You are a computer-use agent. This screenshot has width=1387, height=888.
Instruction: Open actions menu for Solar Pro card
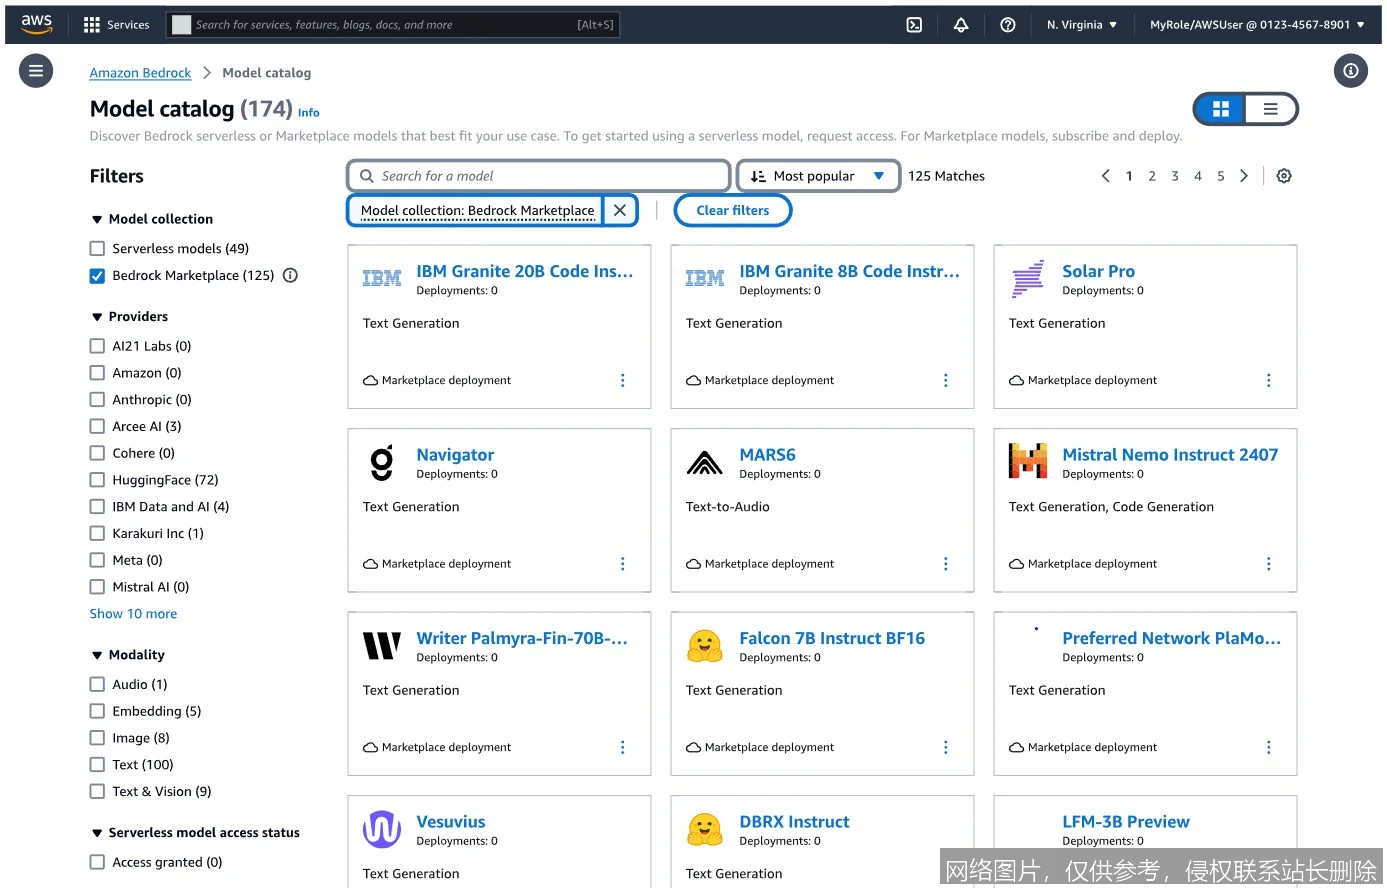coord(1268,380)
